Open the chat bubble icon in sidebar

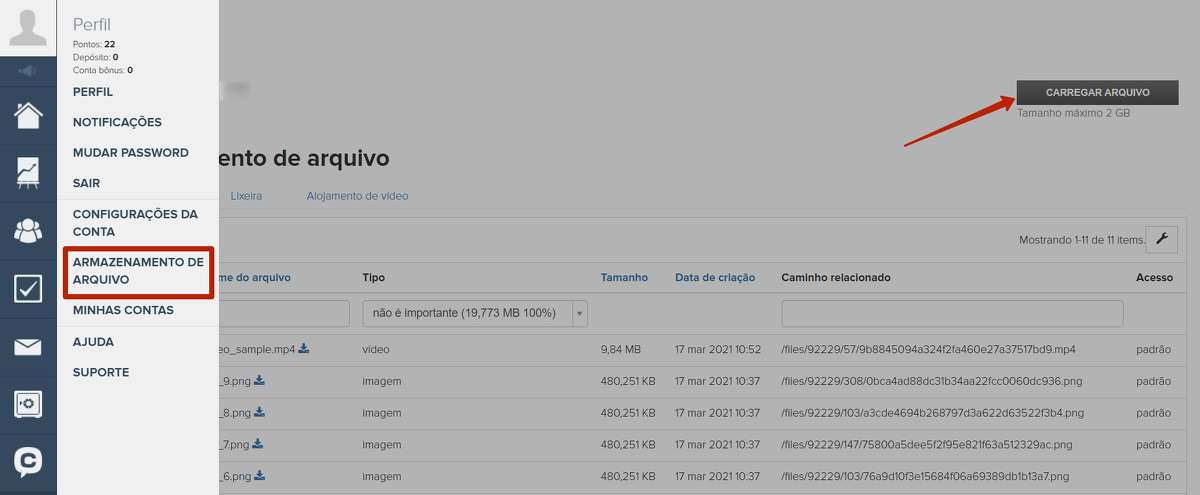28,461
